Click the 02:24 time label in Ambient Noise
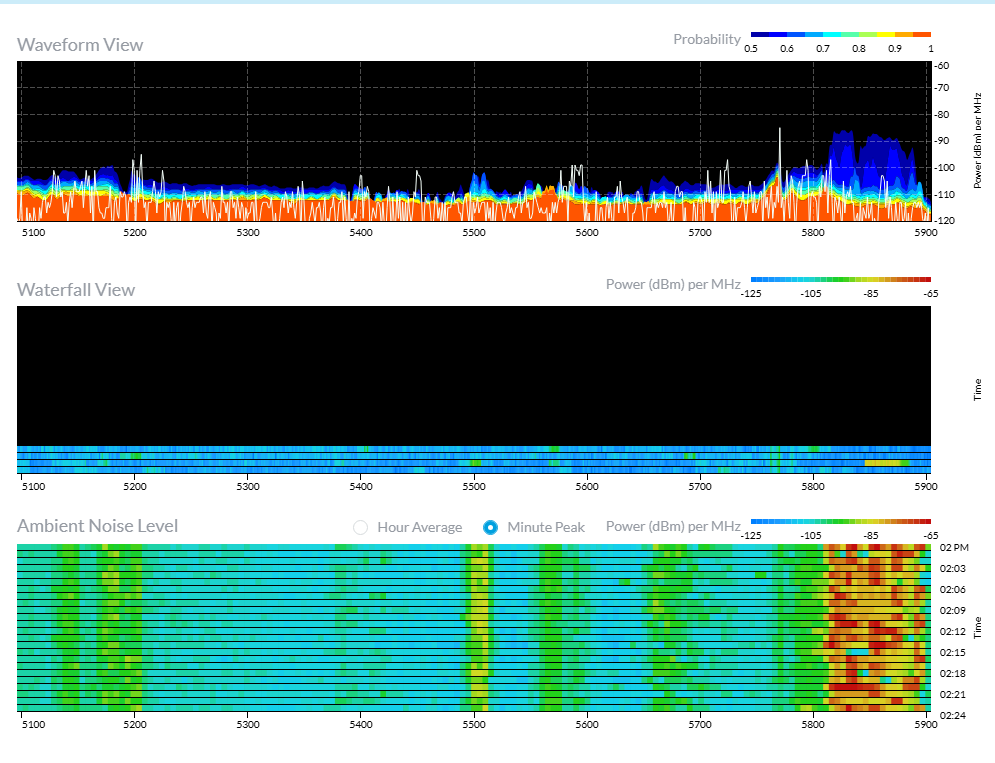This screenshot has width=995, height=763. (951, 716)
